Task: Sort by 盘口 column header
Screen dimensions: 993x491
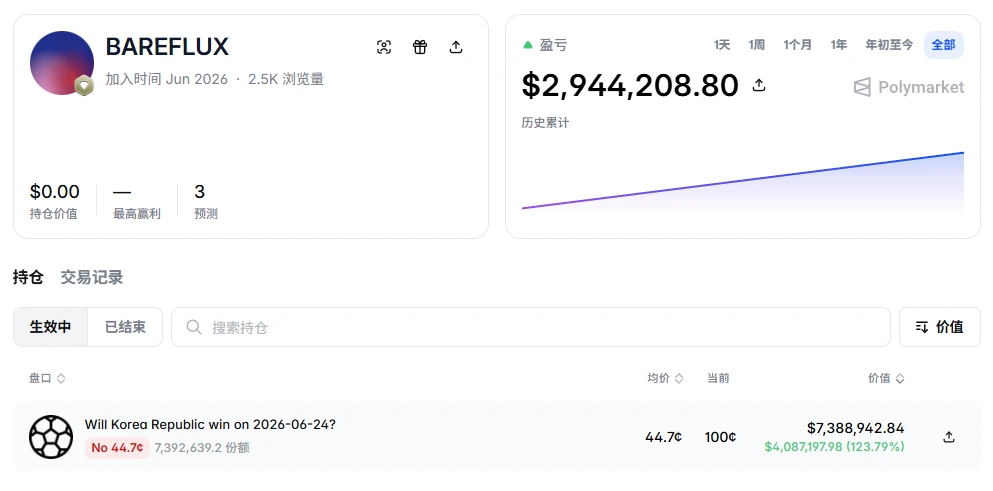Action: click(47, 378)
